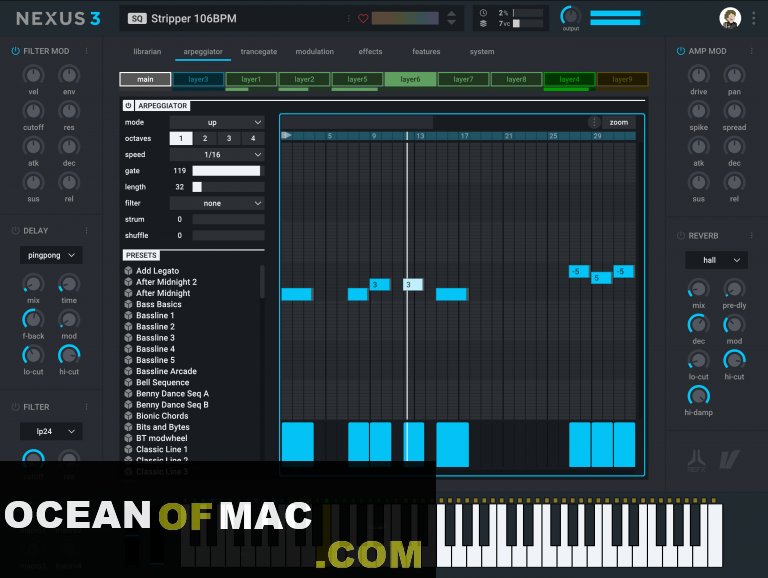The width and height of the screenshot is (768, 578).
Task: Open the Delay options menu
Action: pyautogui.click(x=87, y=231)
